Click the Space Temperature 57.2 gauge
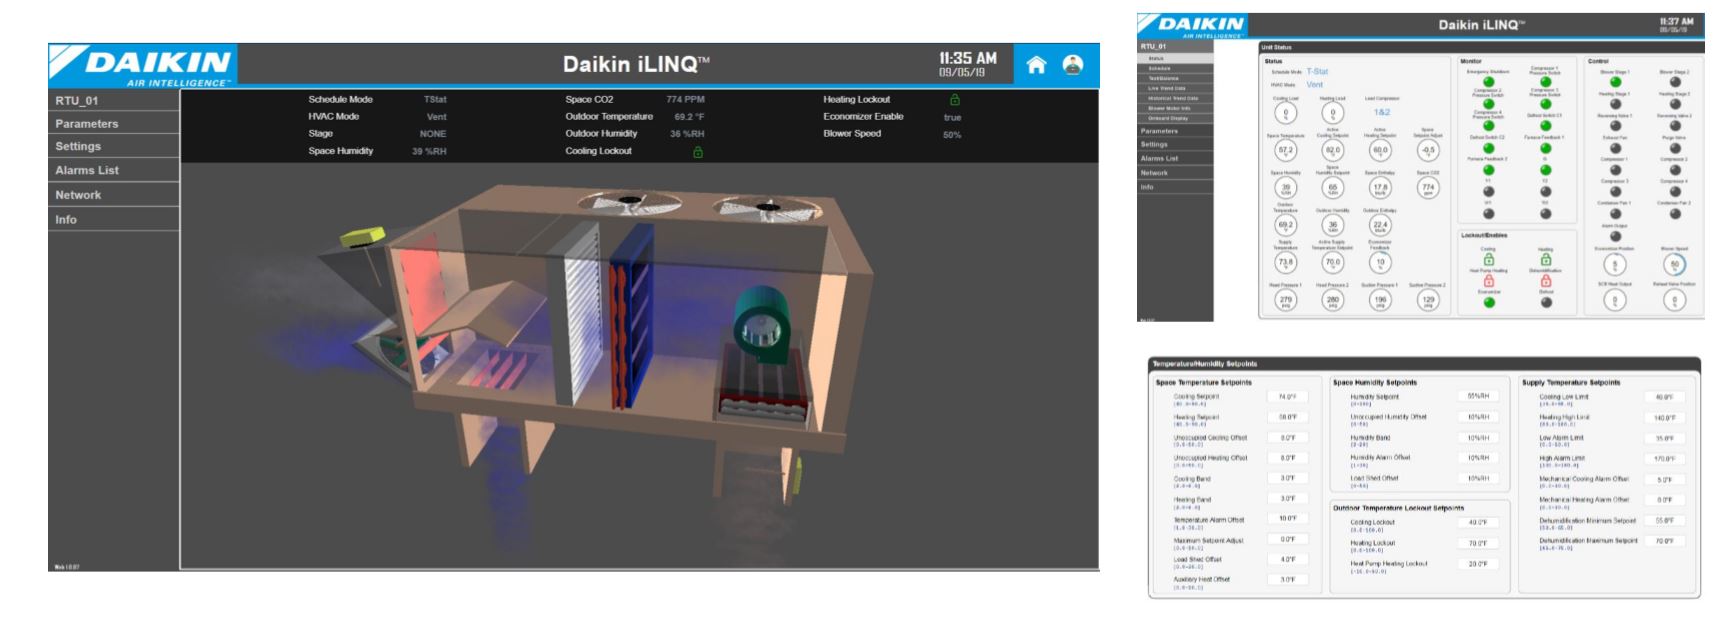This screenshot has width=1726, height=617. pos(1285,150)
